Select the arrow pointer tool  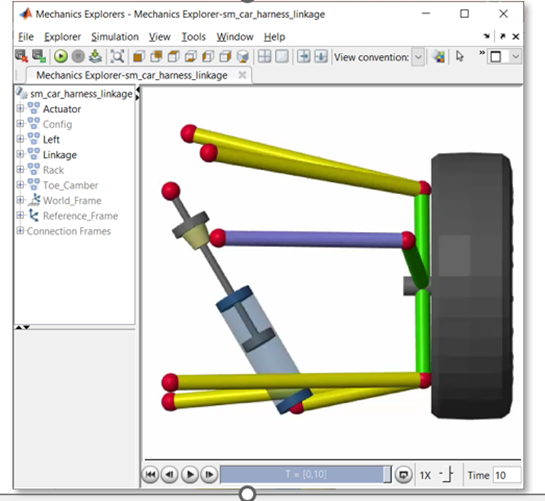tap(459, 56)
